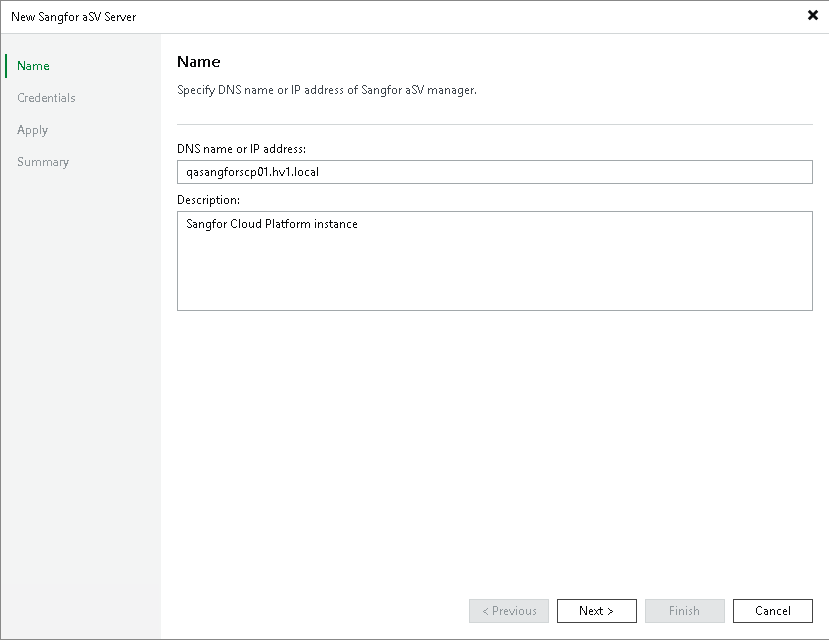
Task: Click the Cancel button
Action: tap(772, 611)
